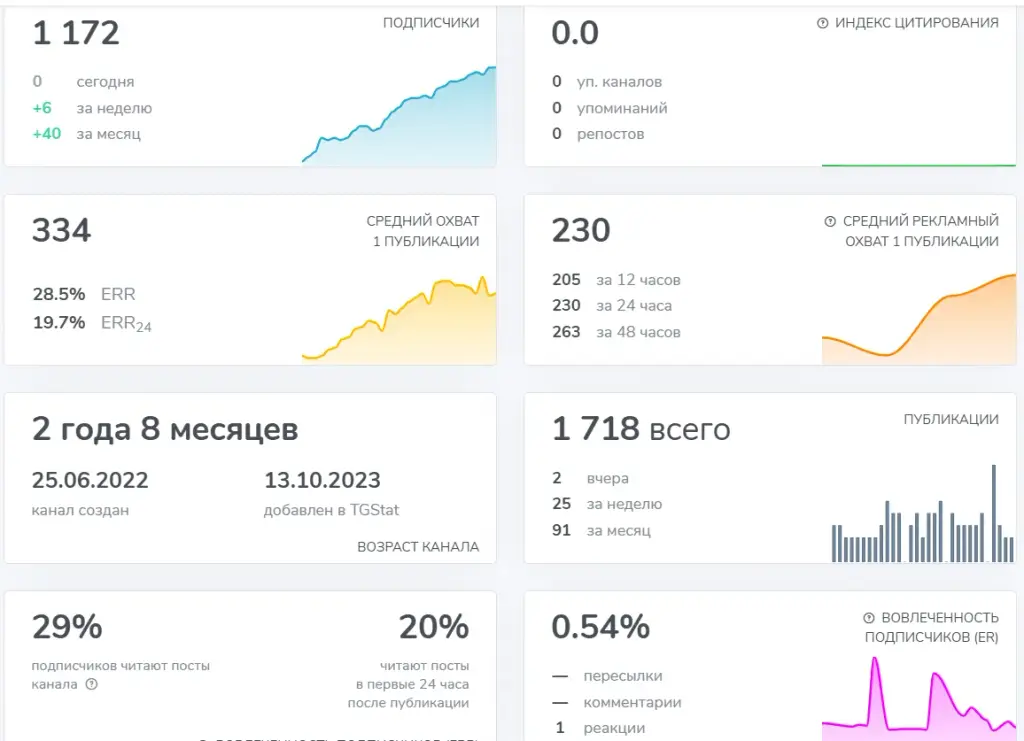1024x741 pixels.
Task: Select the '+40 за месяц' row
Action: point(87,134)
